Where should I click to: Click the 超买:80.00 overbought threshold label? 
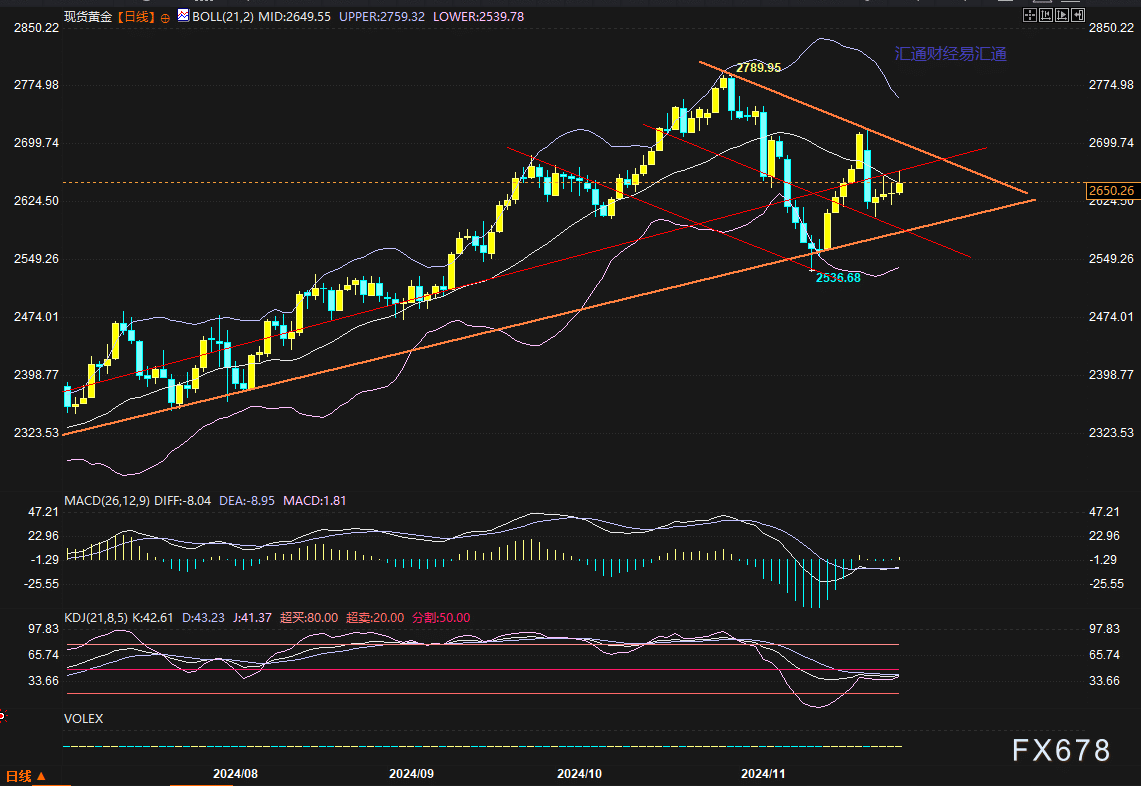coord(309,618)
